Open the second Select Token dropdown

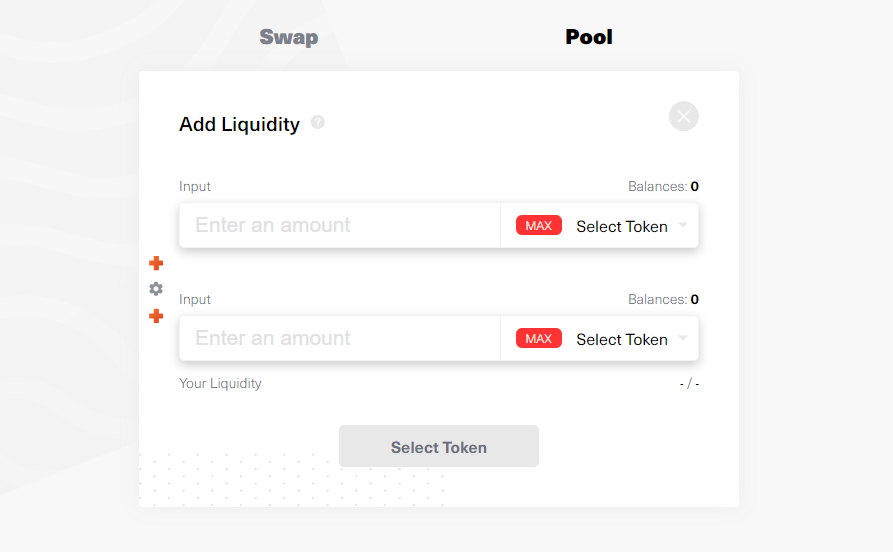click(x=621, y=339)
